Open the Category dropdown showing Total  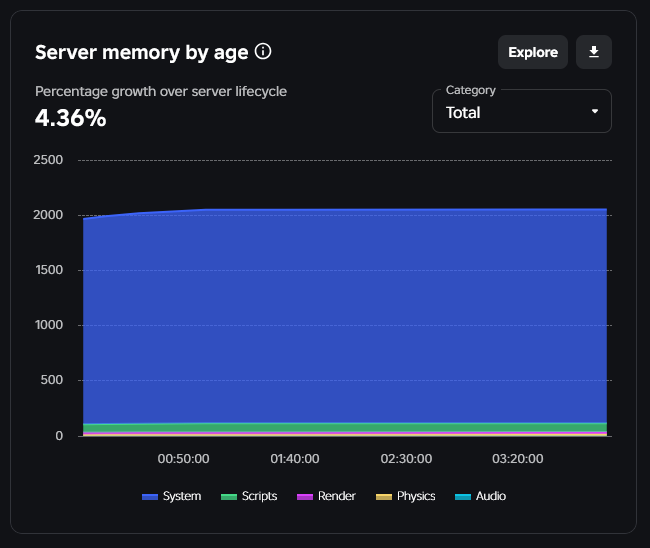pyautogui.click(x=521, y=111)
